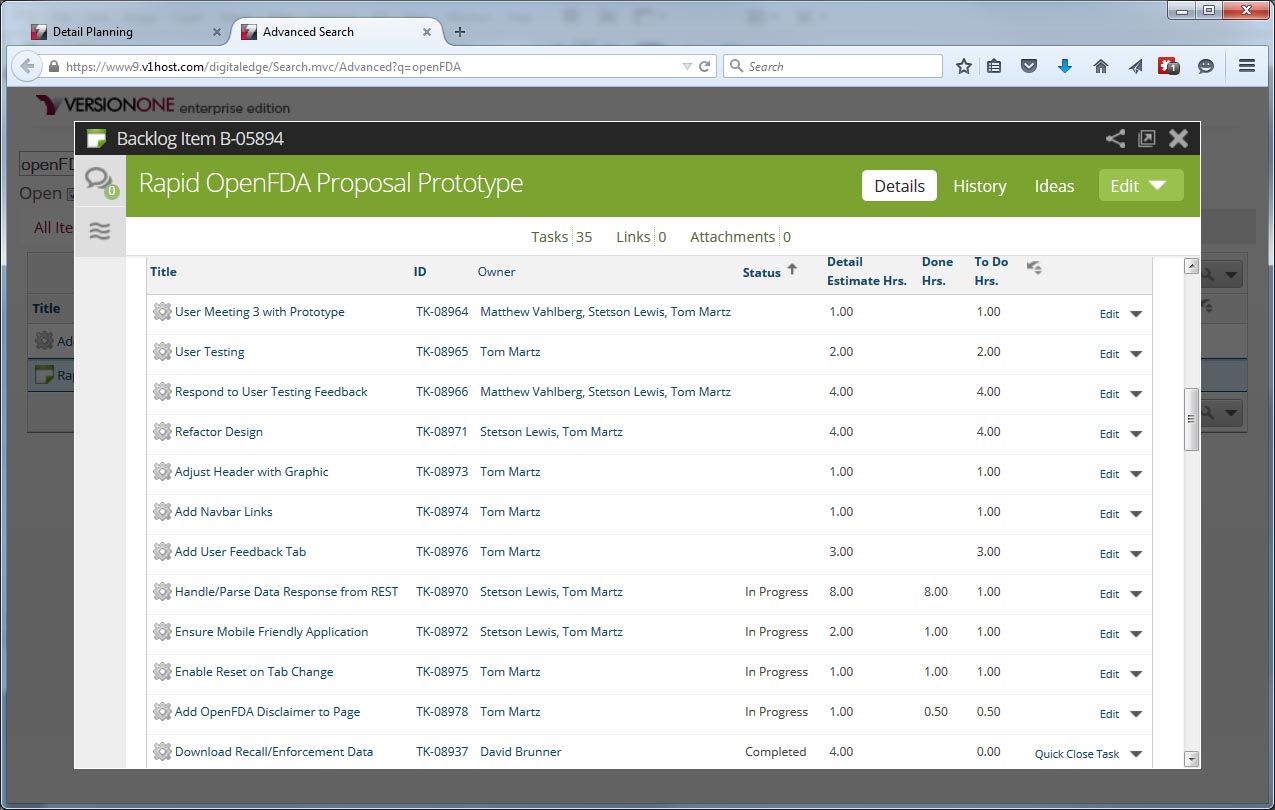Click Edit link for User Meeting 3 row
The width and height of the screenshot is (1275, 810).
(x=1109, y=314)
